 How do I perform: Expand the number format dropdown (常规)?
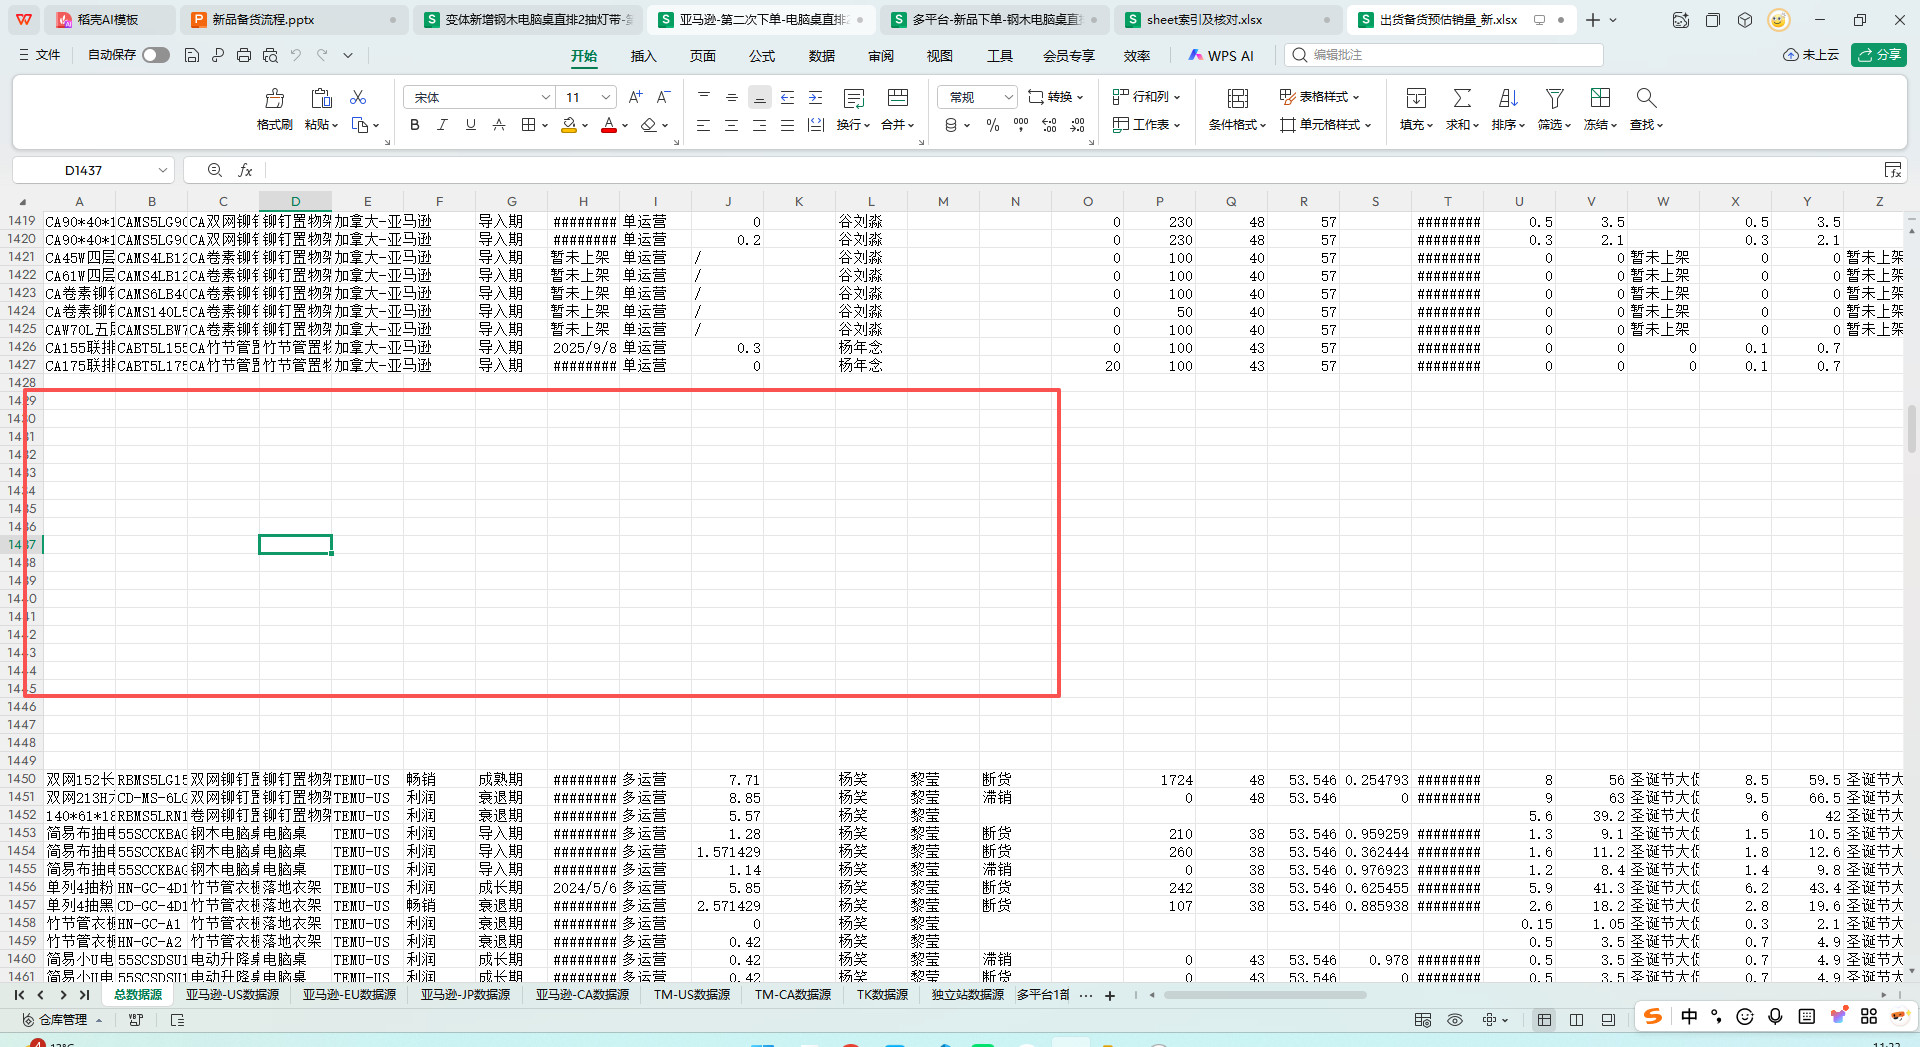1008,97
